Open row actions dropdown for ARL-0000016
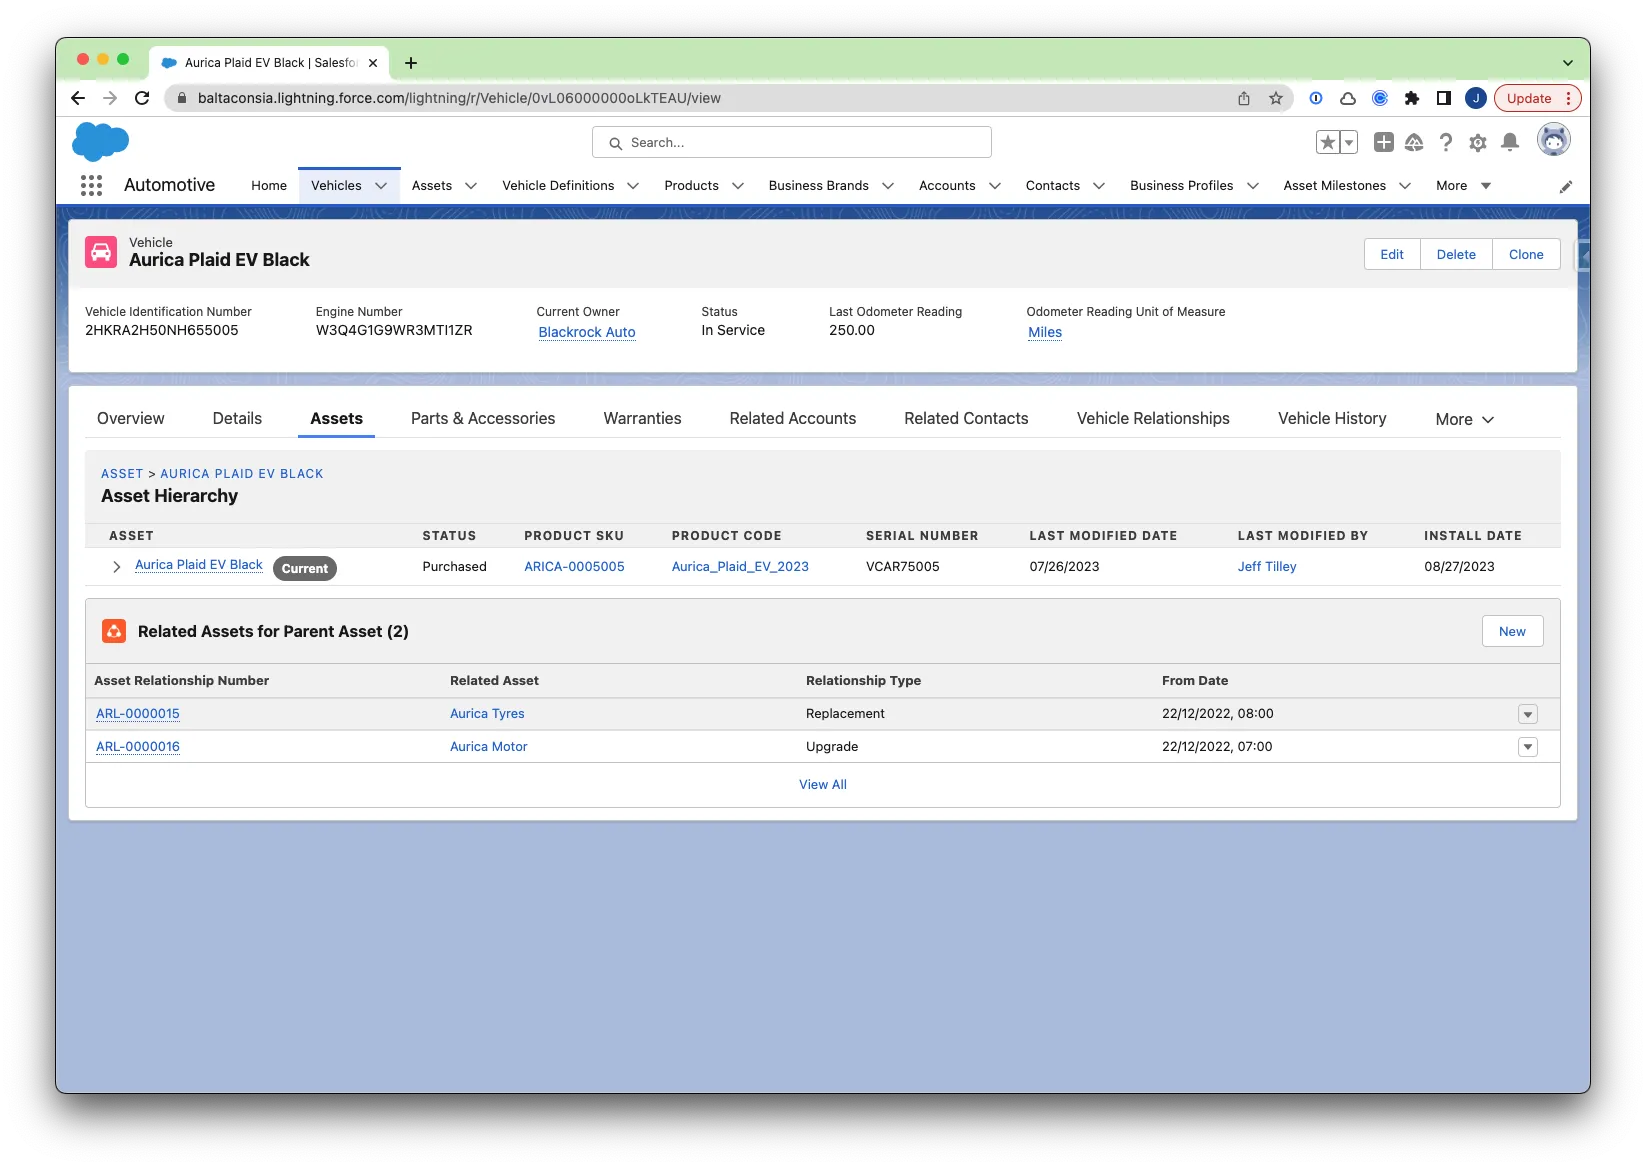 tap(1527, 747)
